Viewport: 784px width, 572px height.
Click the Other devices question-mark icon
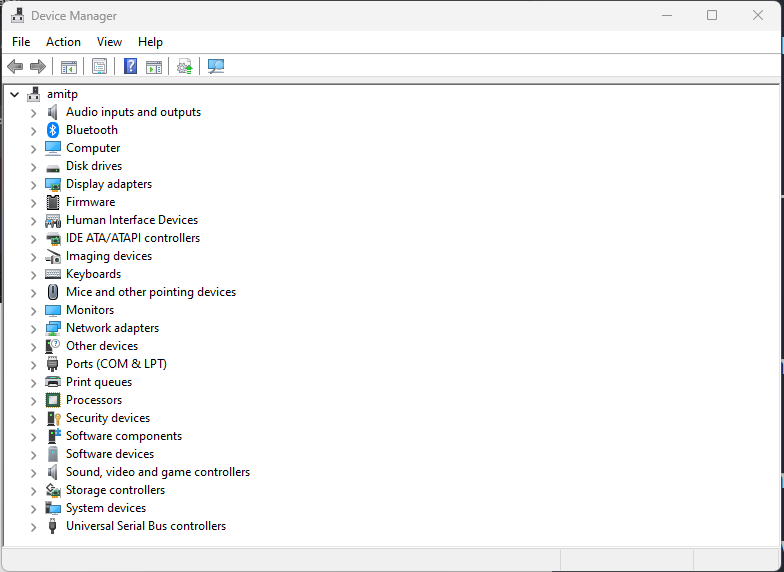[x=52, y=346]
